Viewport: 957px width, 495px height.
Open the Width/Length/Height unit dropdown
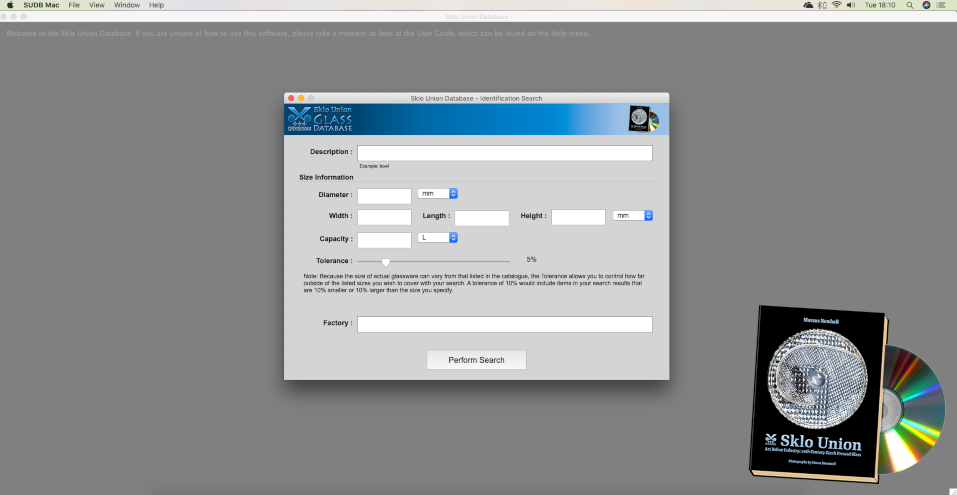[x=633, y=215]
